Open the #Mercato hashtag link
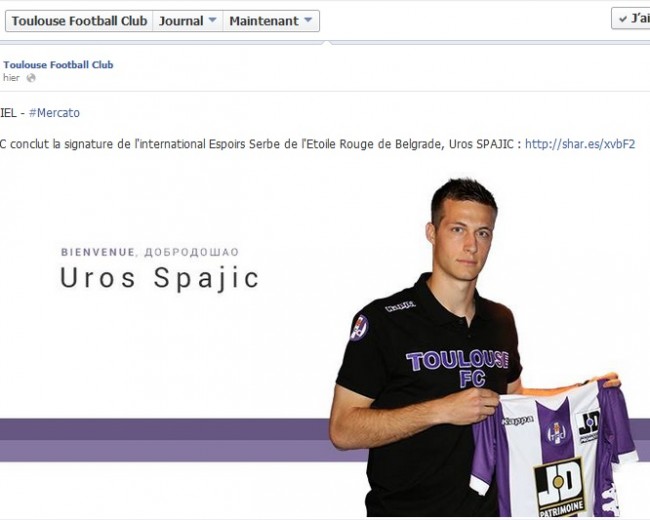The width and height of the screenshot is (650, 520). click(x=54, y=113)
